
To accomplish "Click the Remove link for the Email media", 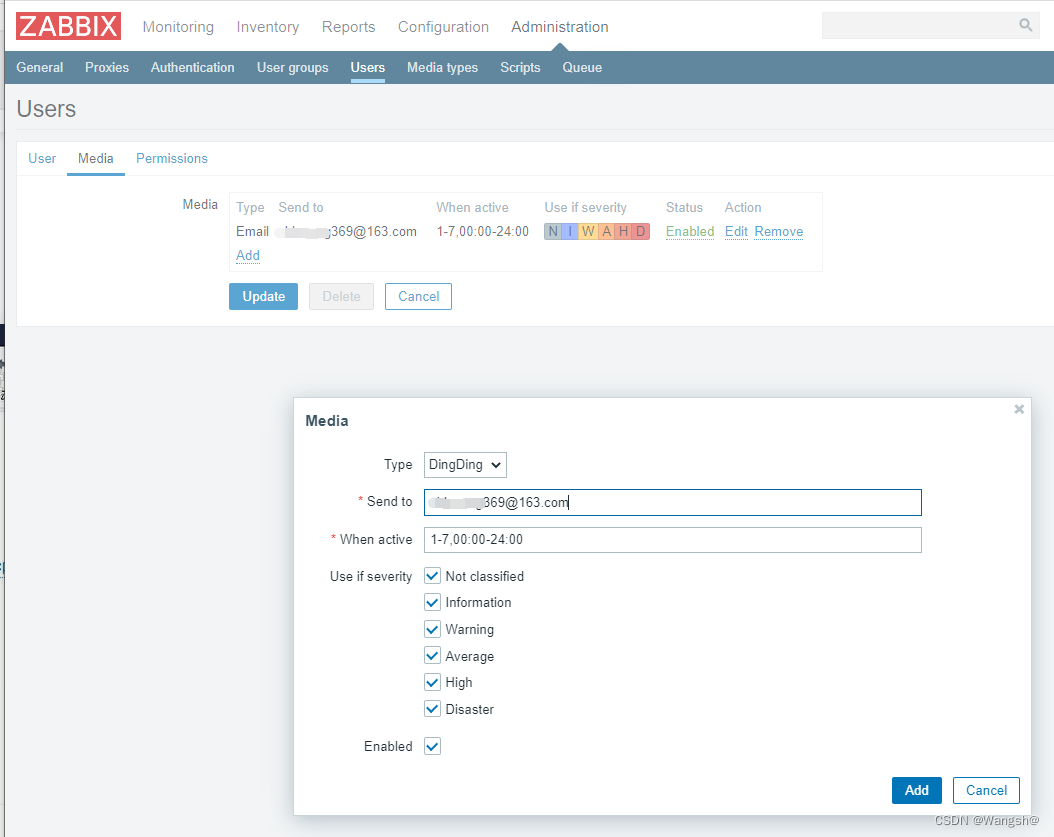I will click(778, 231).
